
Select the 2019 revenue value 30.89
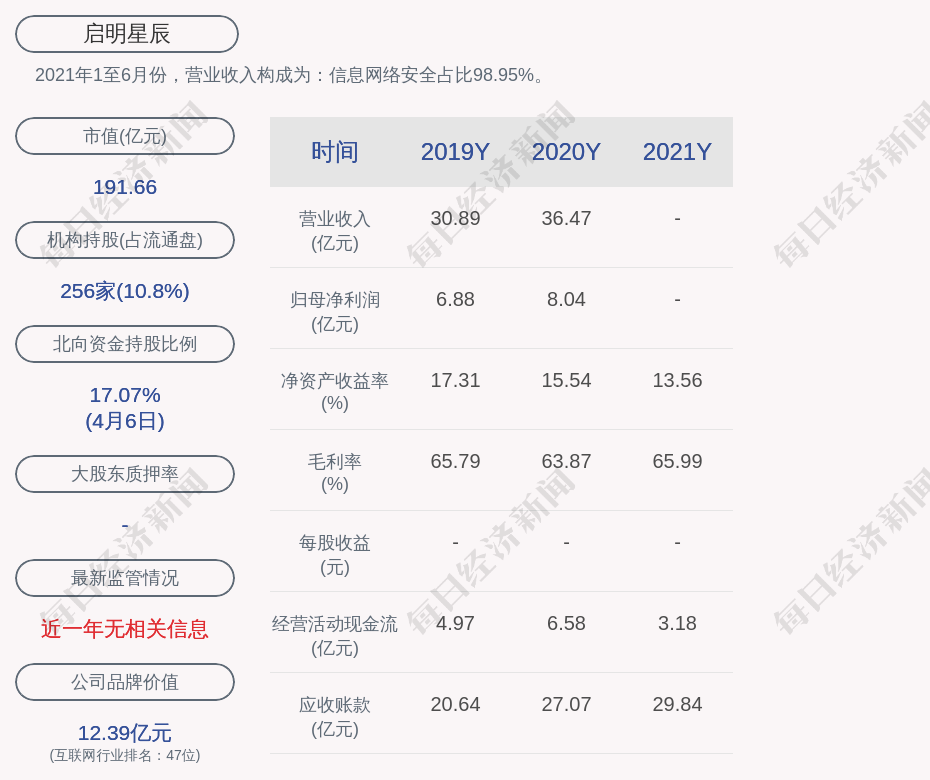click(x=456, y=218)
